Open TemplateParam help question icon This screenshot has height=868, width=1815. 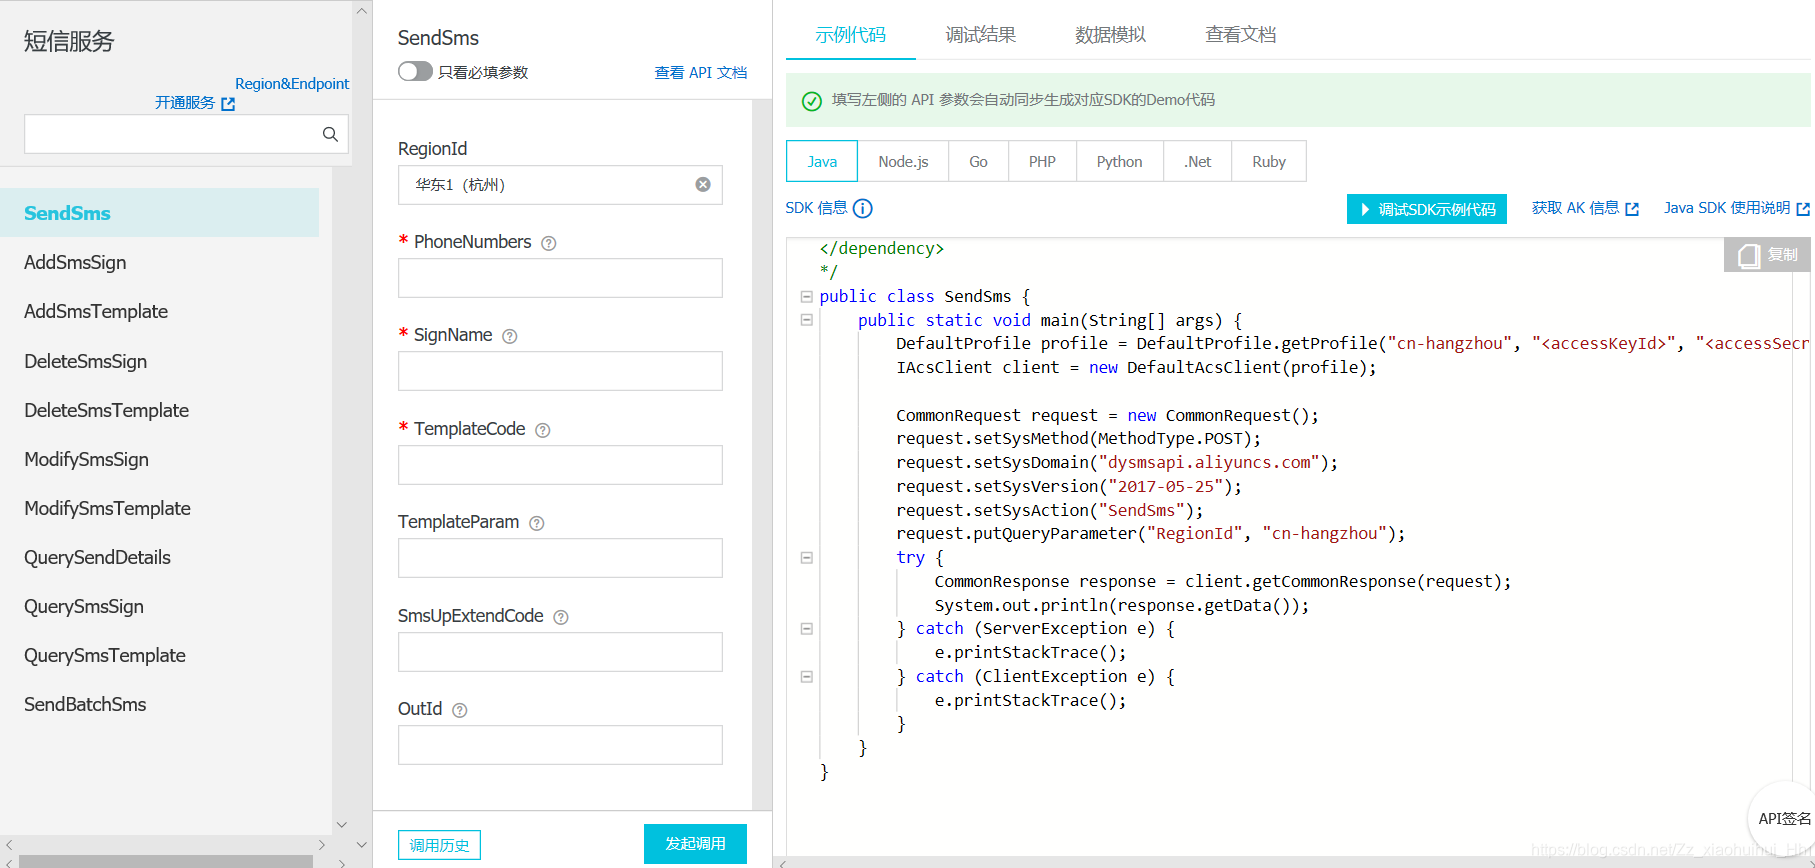(x=537, y=523)
